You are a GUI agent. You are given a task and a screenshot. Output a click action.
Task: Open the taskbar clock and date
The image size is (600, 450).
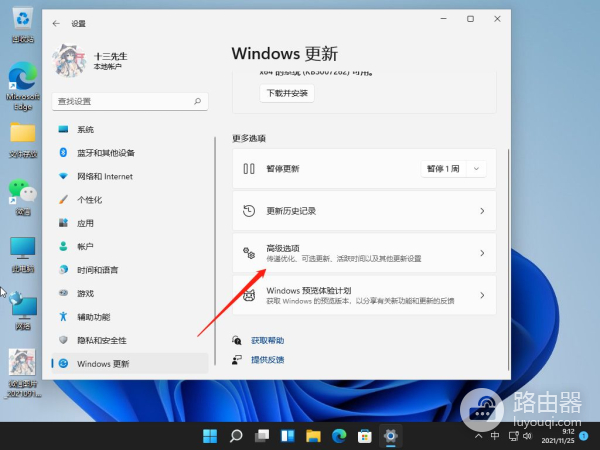click(x=558, y=436)
